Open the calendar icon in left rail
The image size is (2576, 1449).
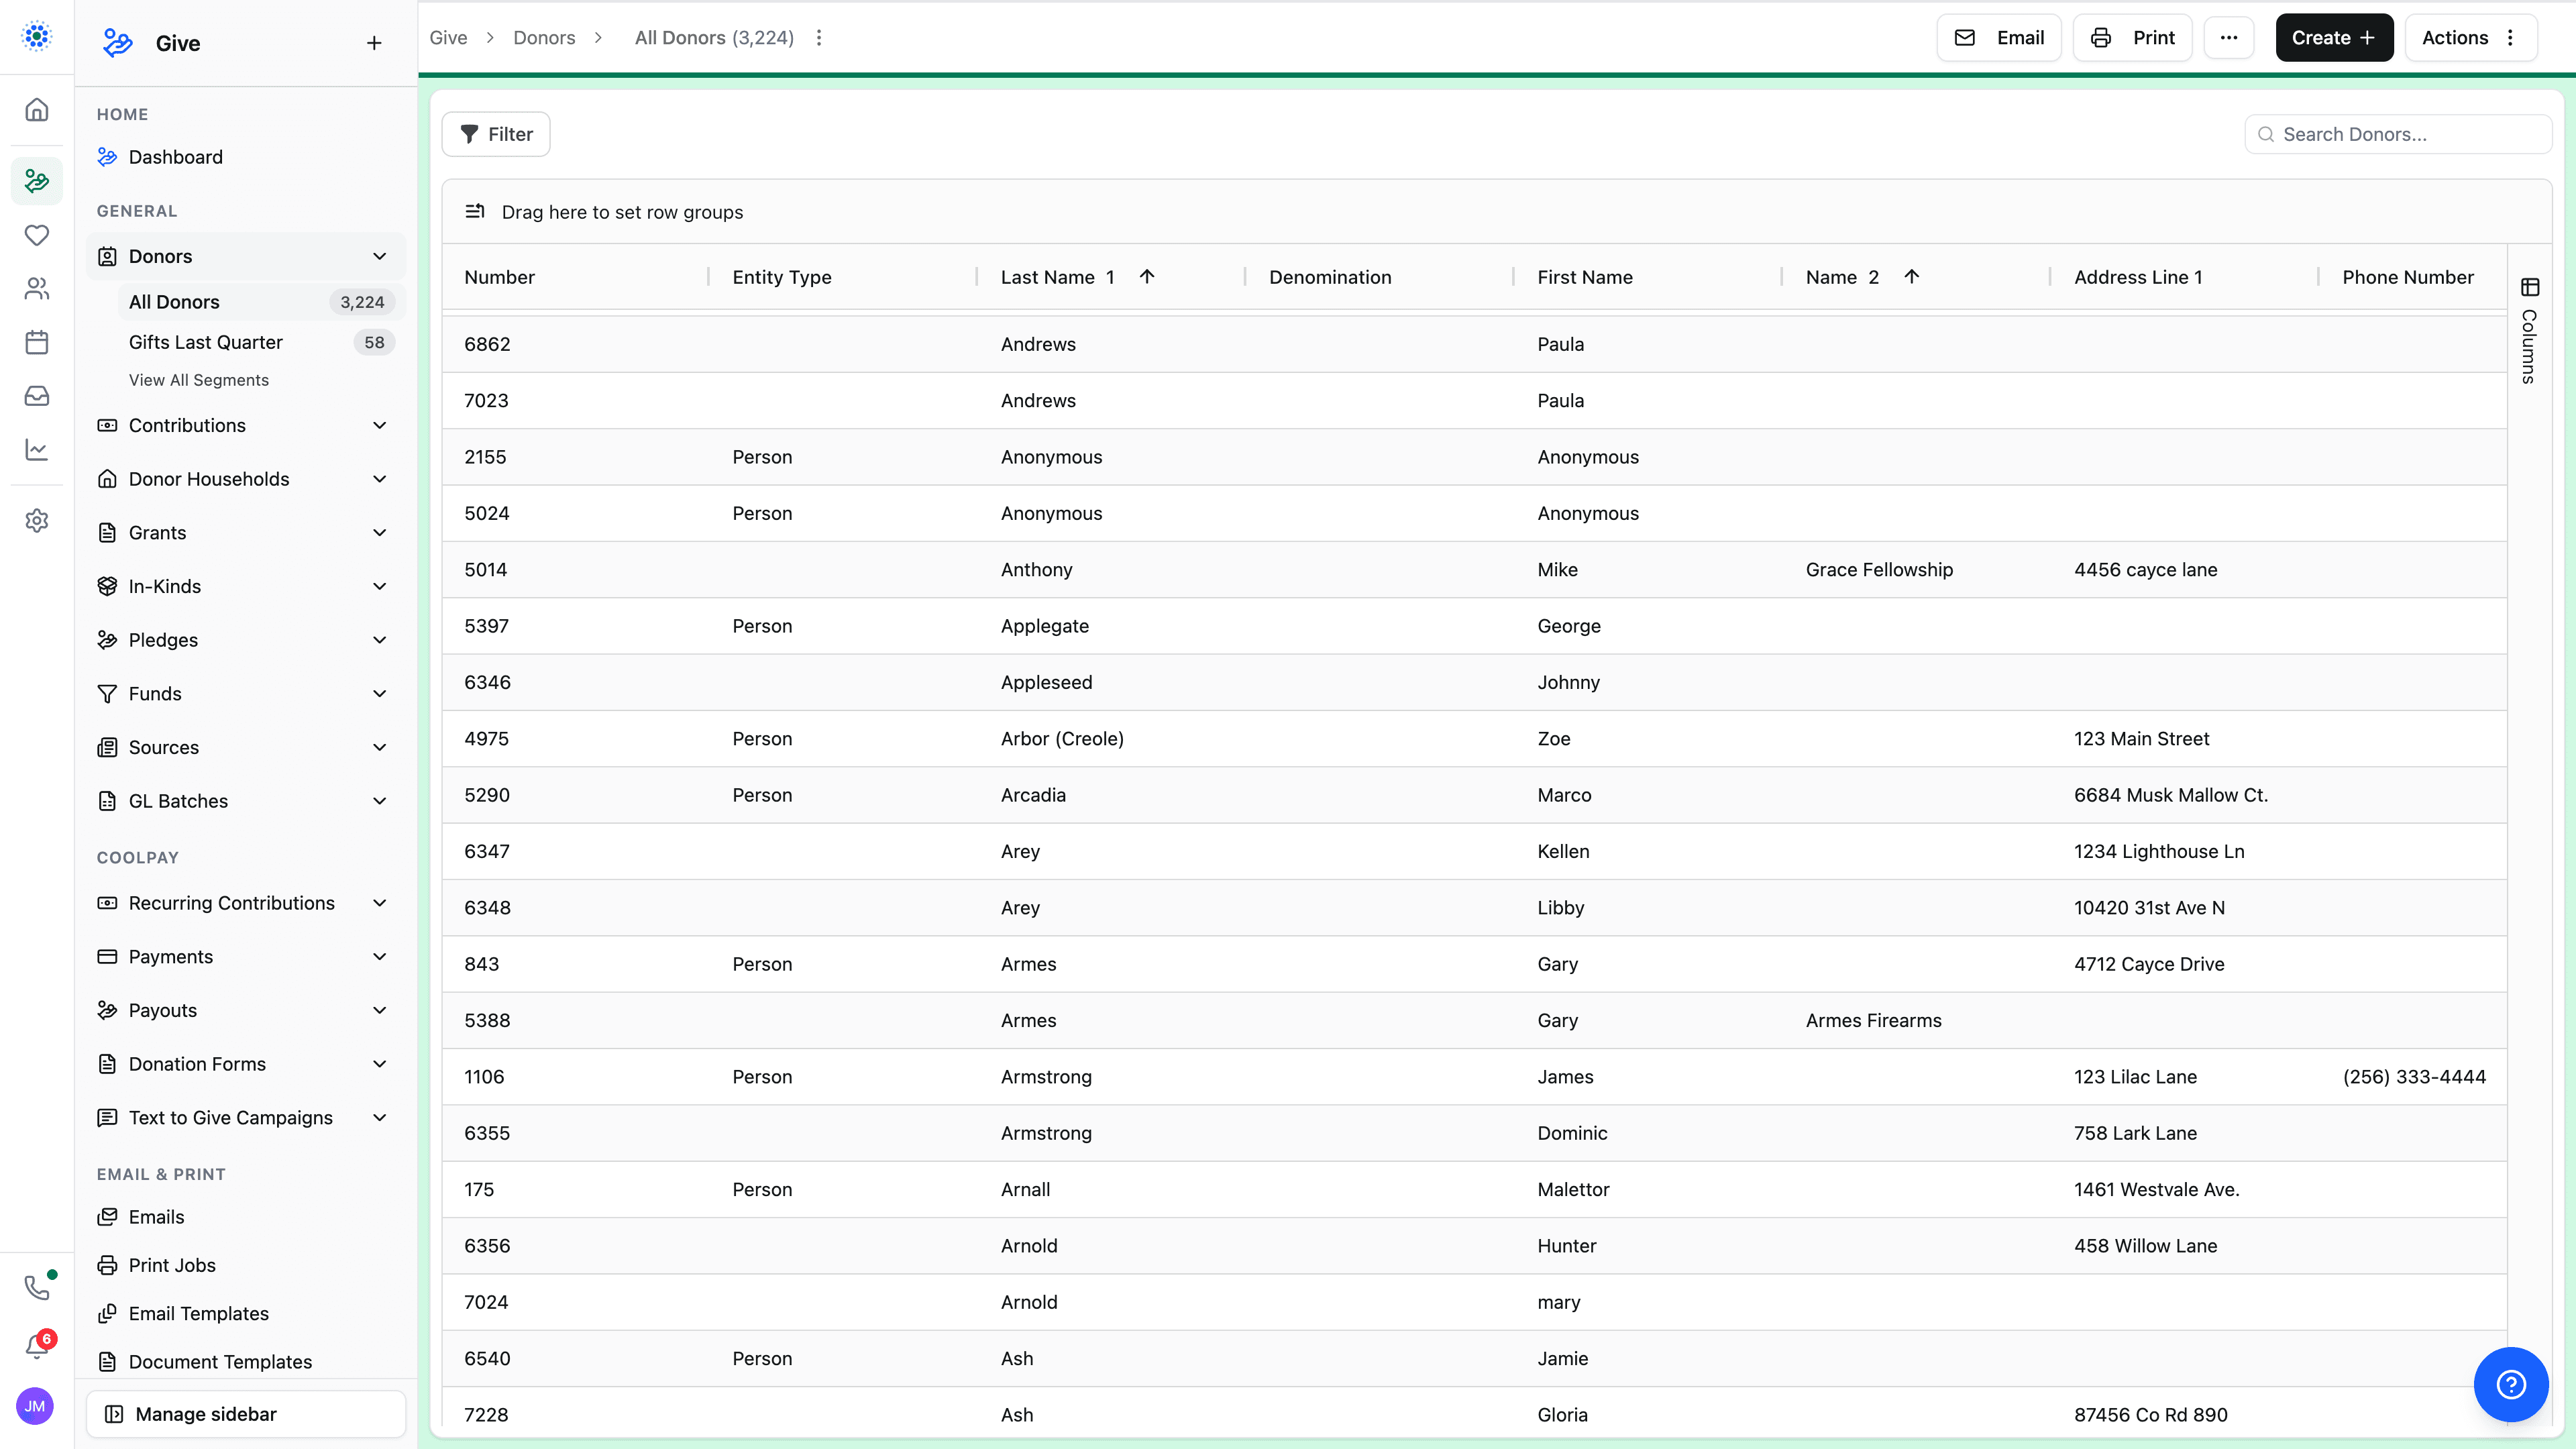[x=37, y=342]
